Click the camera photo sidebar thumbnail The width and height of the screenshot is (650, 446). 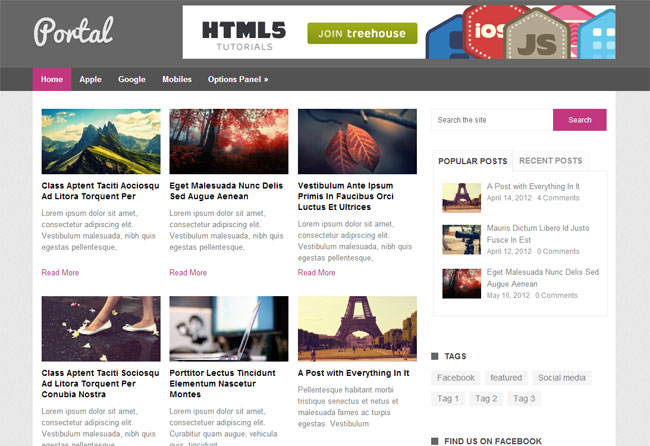click(x=461, y=240)
